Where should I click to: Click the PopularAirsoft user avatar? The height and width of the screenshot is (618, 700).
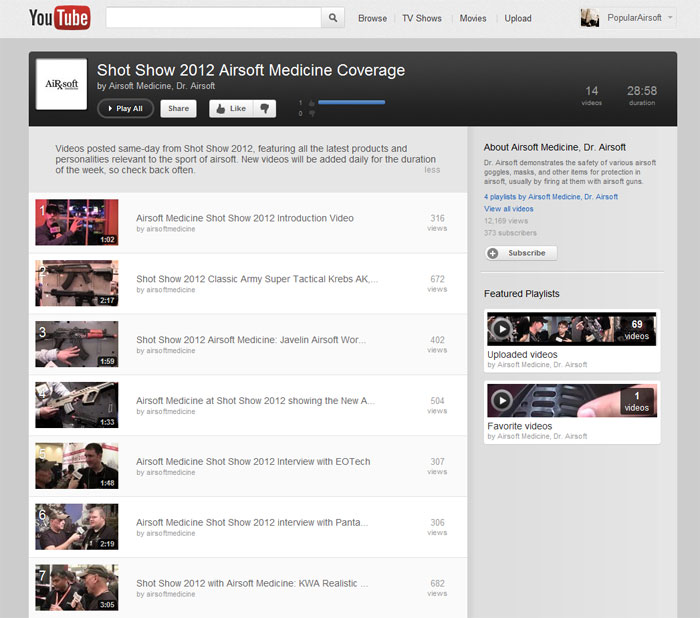coord(590,18)
